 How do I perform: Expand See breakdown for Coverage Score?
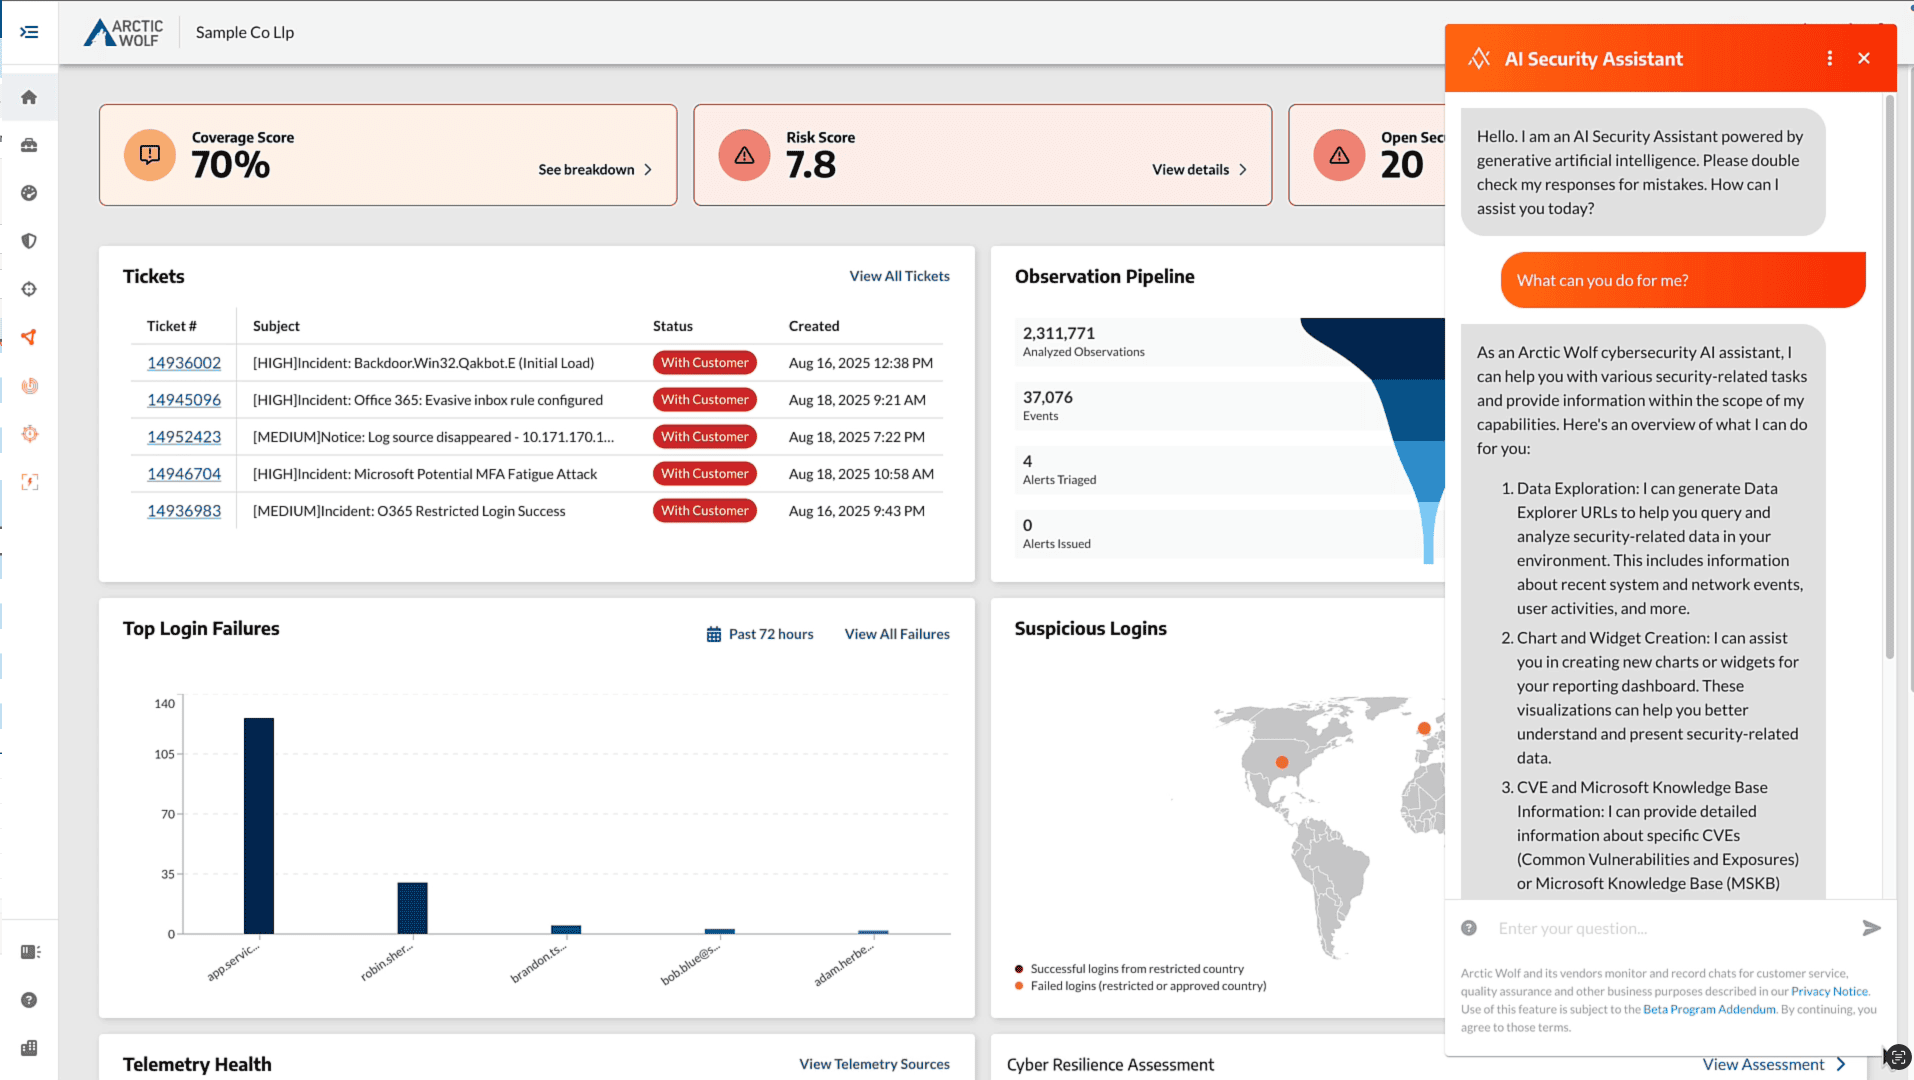(x=595, y=169)
